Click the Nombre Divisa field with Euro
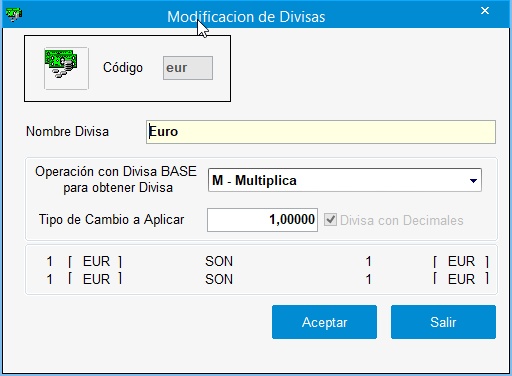The image size is (512, 376). 321,132
